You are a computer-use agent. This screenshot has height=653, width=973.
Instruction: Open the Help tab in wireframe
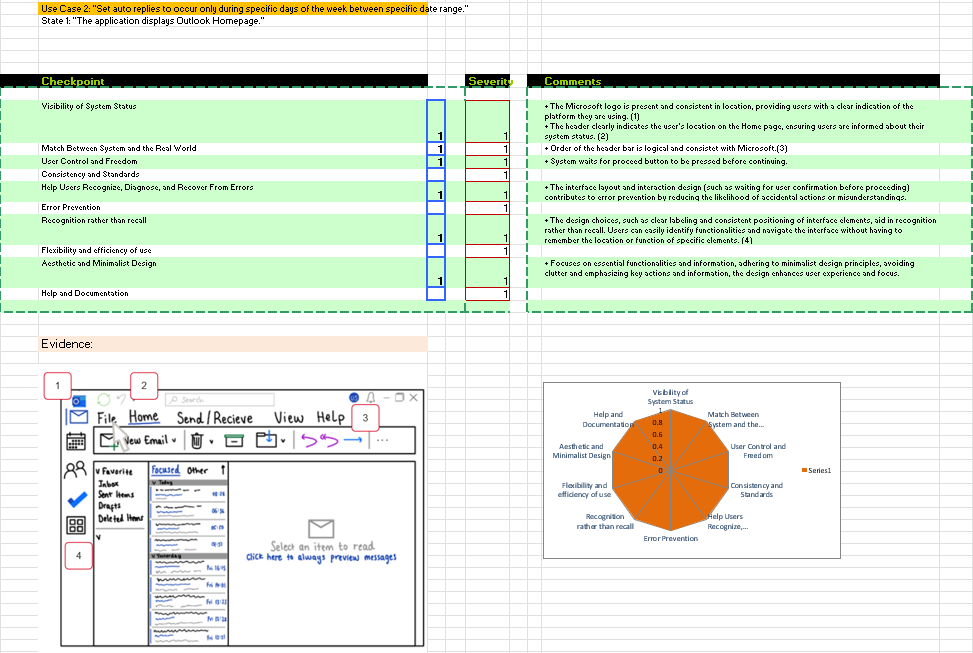[330, 417]
